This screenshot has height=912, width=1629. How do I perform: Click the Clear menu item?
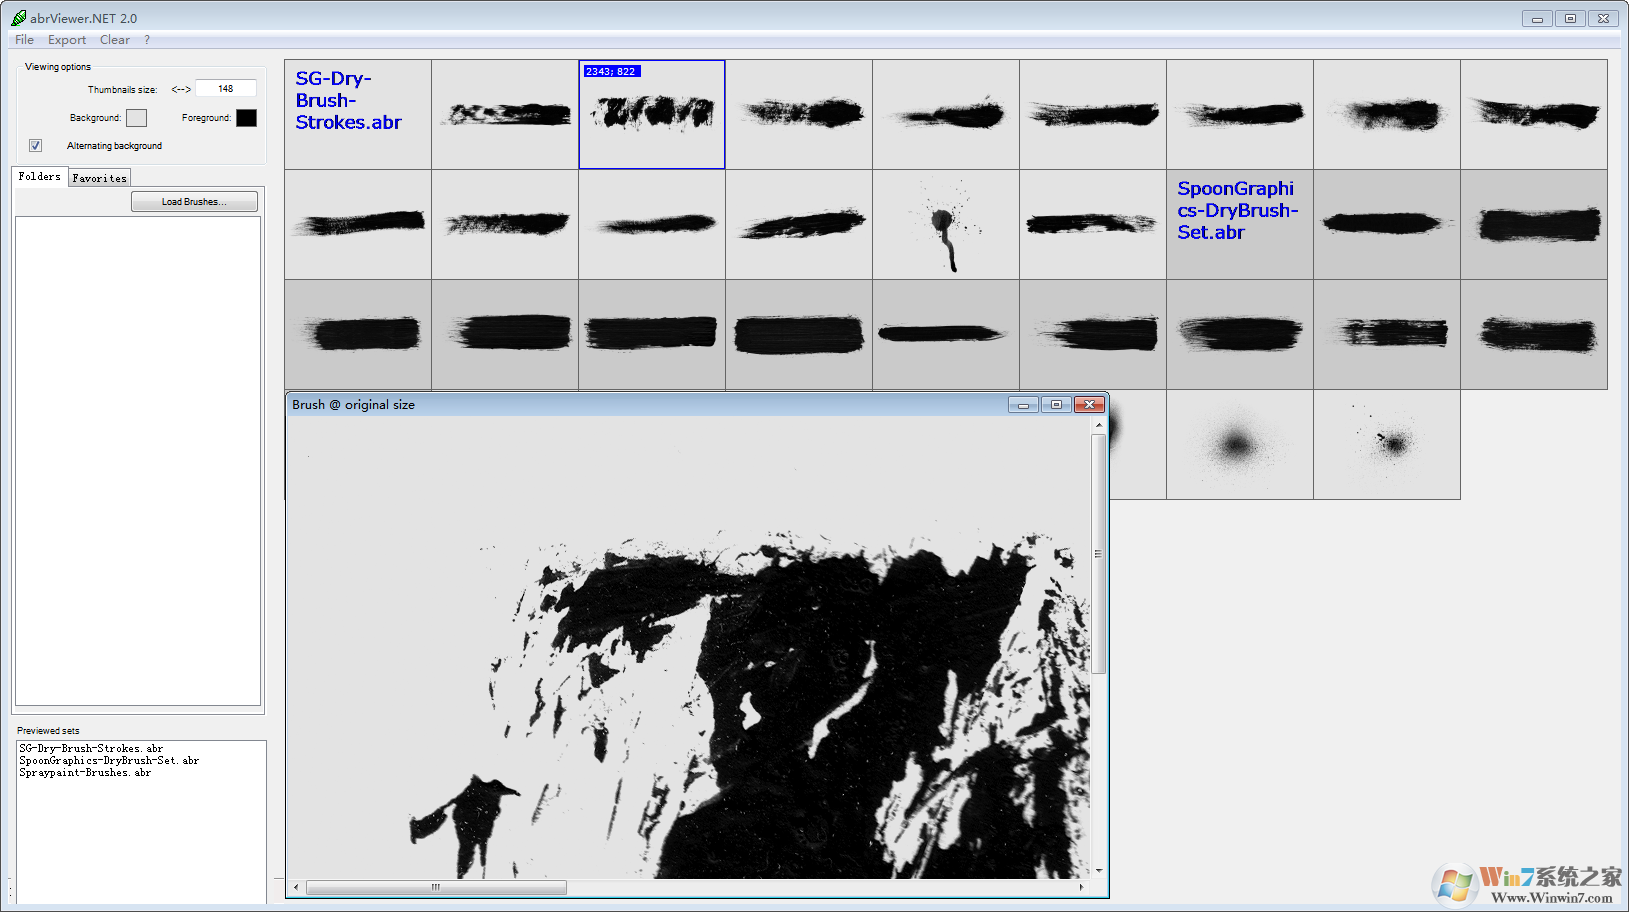click(114, 40)
